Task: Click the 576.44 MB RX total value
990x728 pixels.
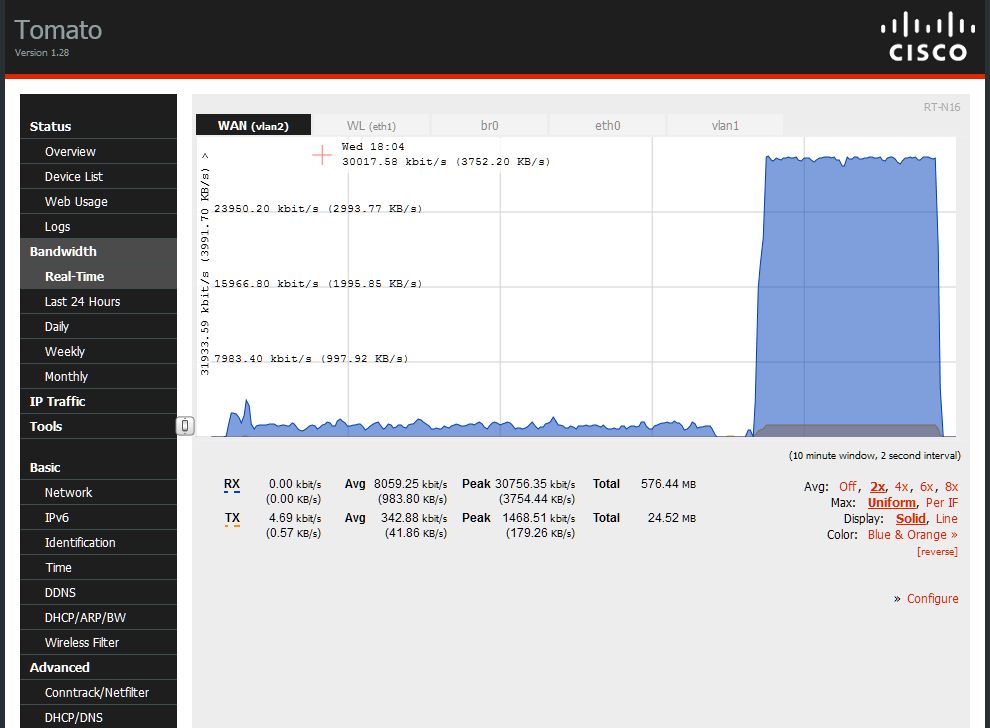Action: pos(668,484)
